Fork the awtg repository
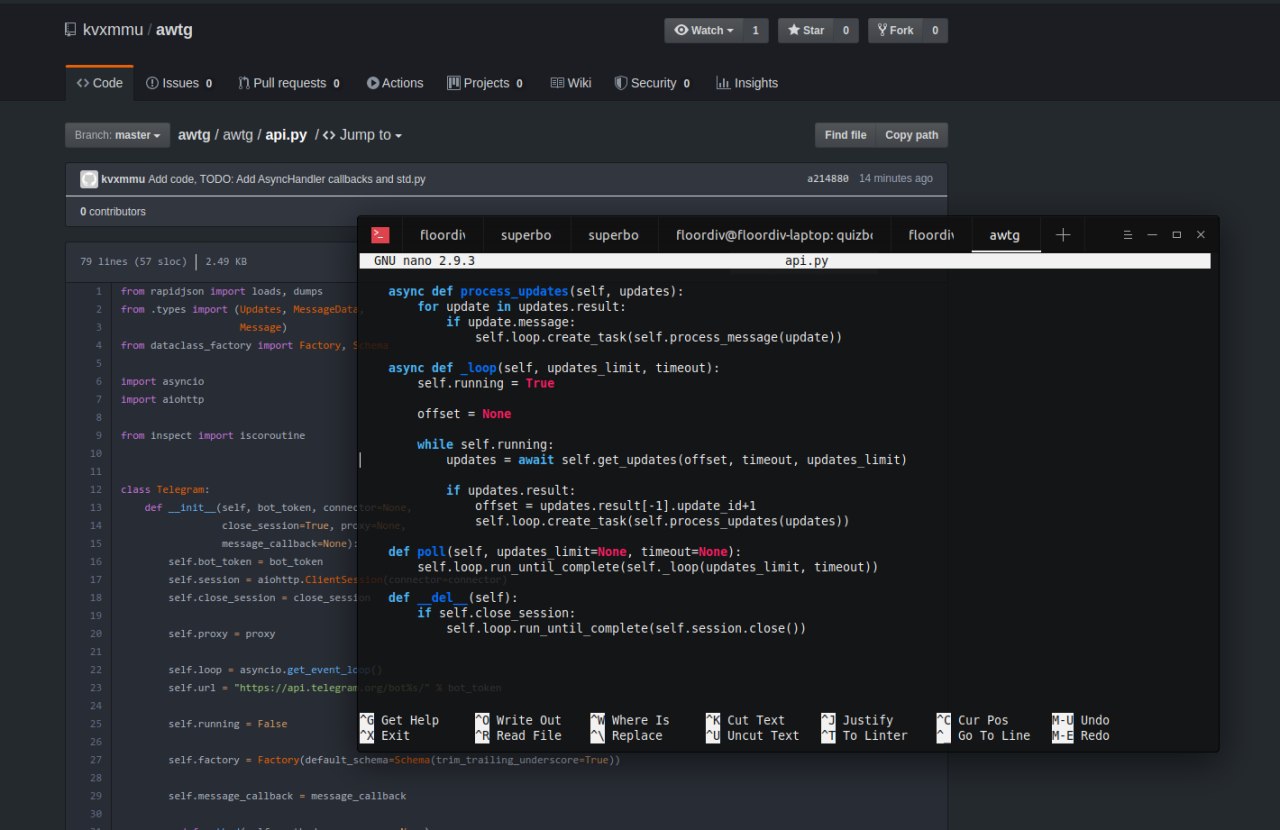Viewport: 1280px width, 830px height. [x=895, y=30]
